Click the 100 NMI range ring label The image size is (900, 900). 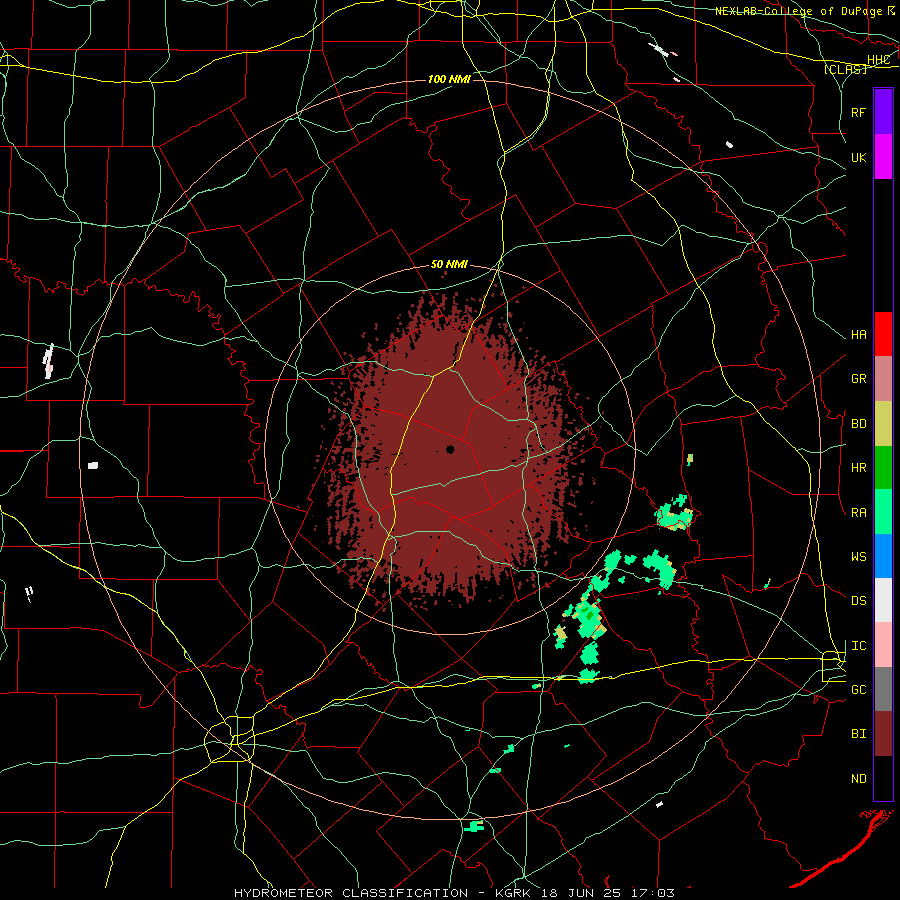449,79
